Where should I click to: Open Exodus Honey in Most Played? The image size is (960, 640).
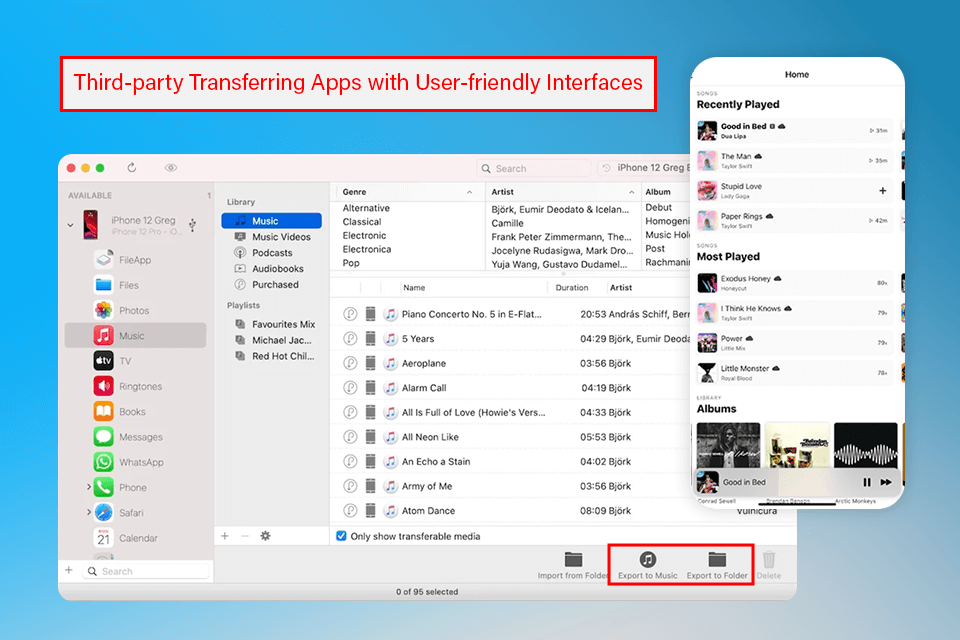[x=795, y=282]
